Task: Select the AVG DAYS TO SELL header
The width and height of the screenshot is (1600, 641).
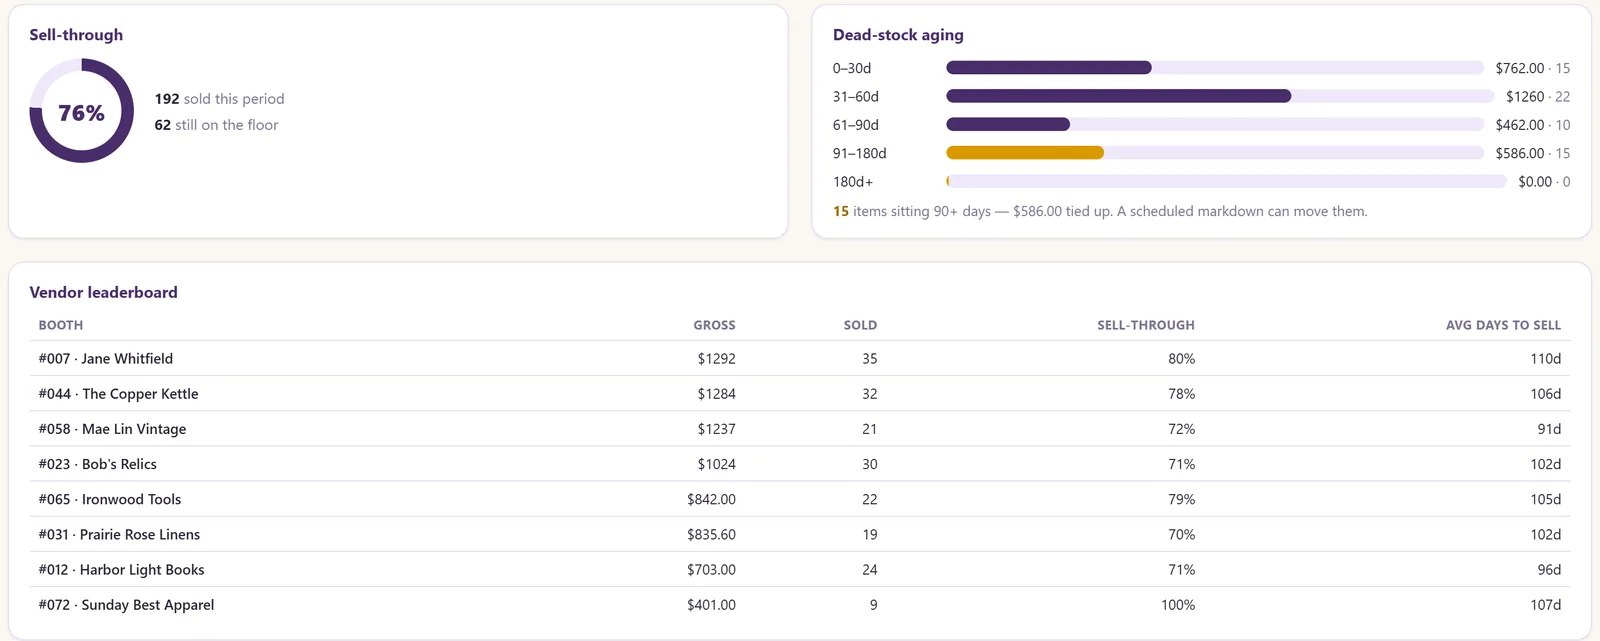Action: (1503, 325)
